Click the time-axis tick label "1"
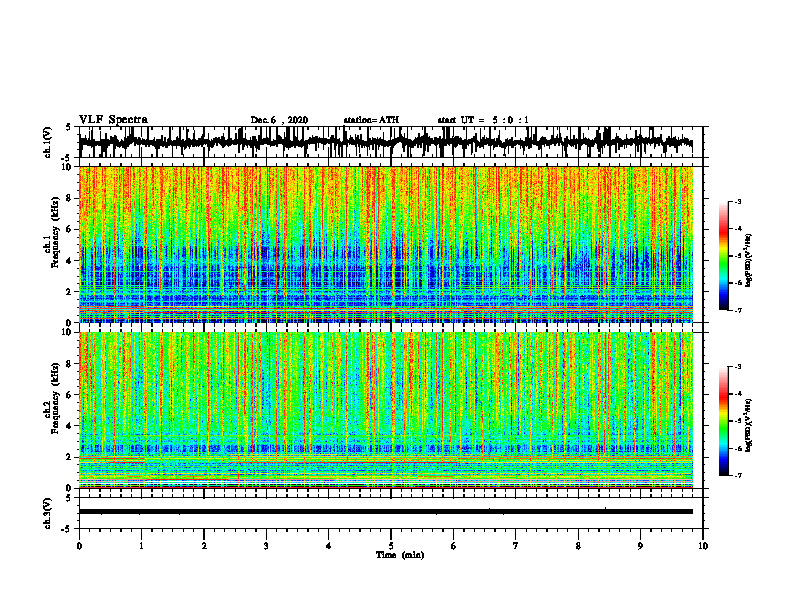 pyautogui.click(x=141, y=546)
